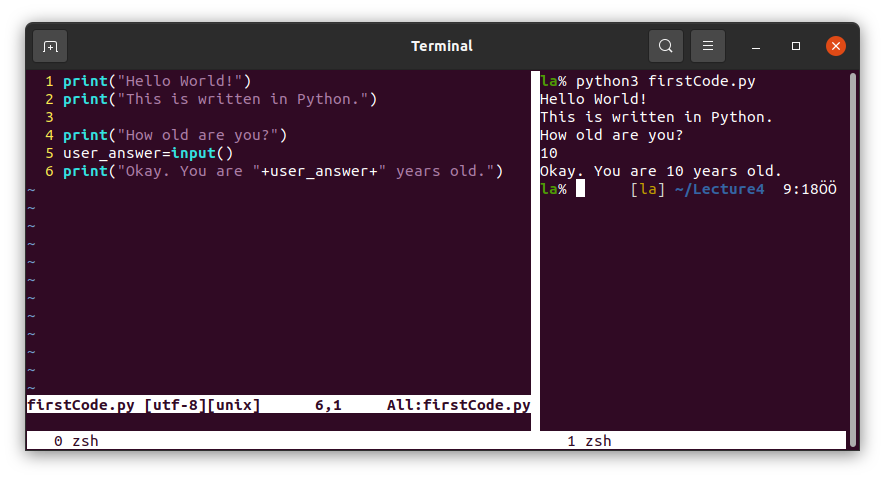Minimize the Terminal window
This screenshot has height=479, width=885.
coord(757,46)
